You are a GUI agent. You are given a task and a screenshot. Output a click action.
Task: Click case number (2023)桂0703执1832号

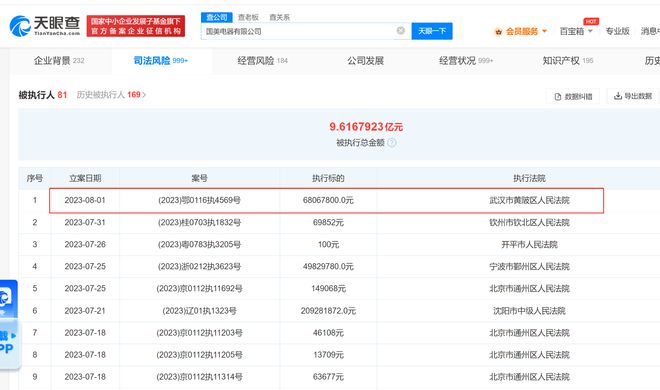199,222
